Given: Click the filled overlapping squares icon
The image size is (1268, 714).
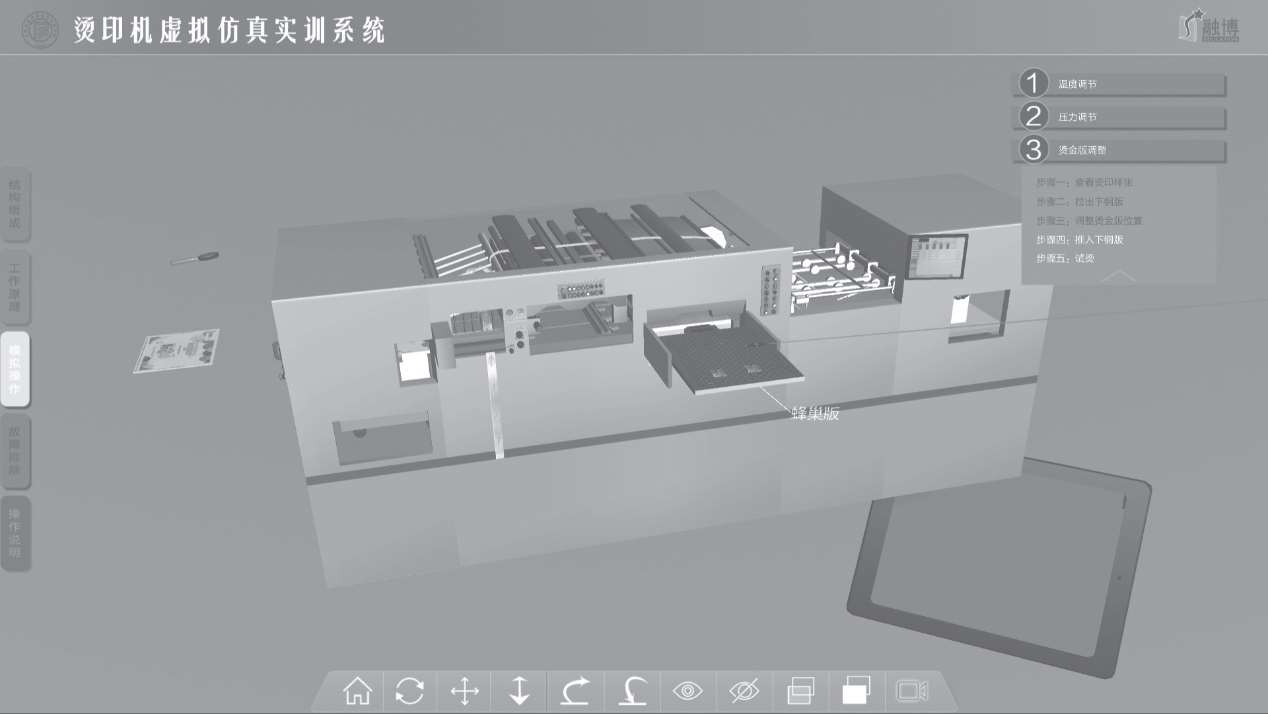Looking at the screenshot, I should click(x=856, y=691).
